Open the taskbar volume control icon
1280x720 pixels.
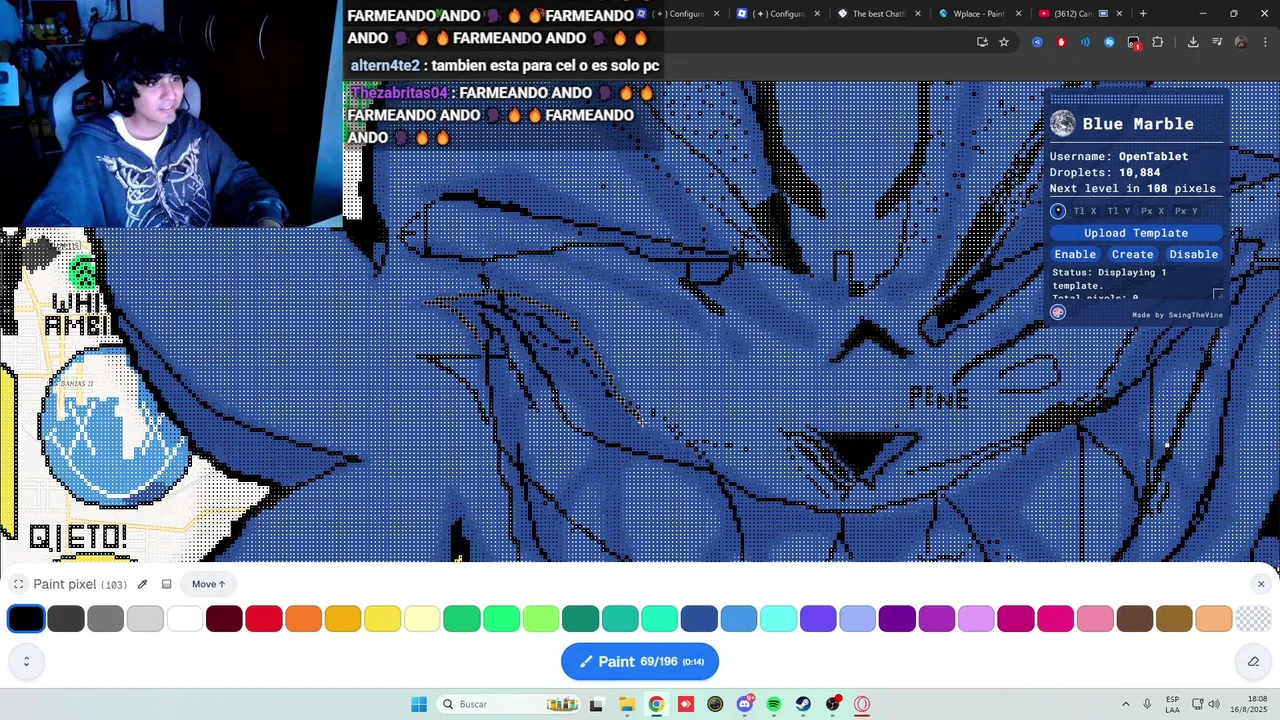pyautogui.click(x=1214, y=704)
